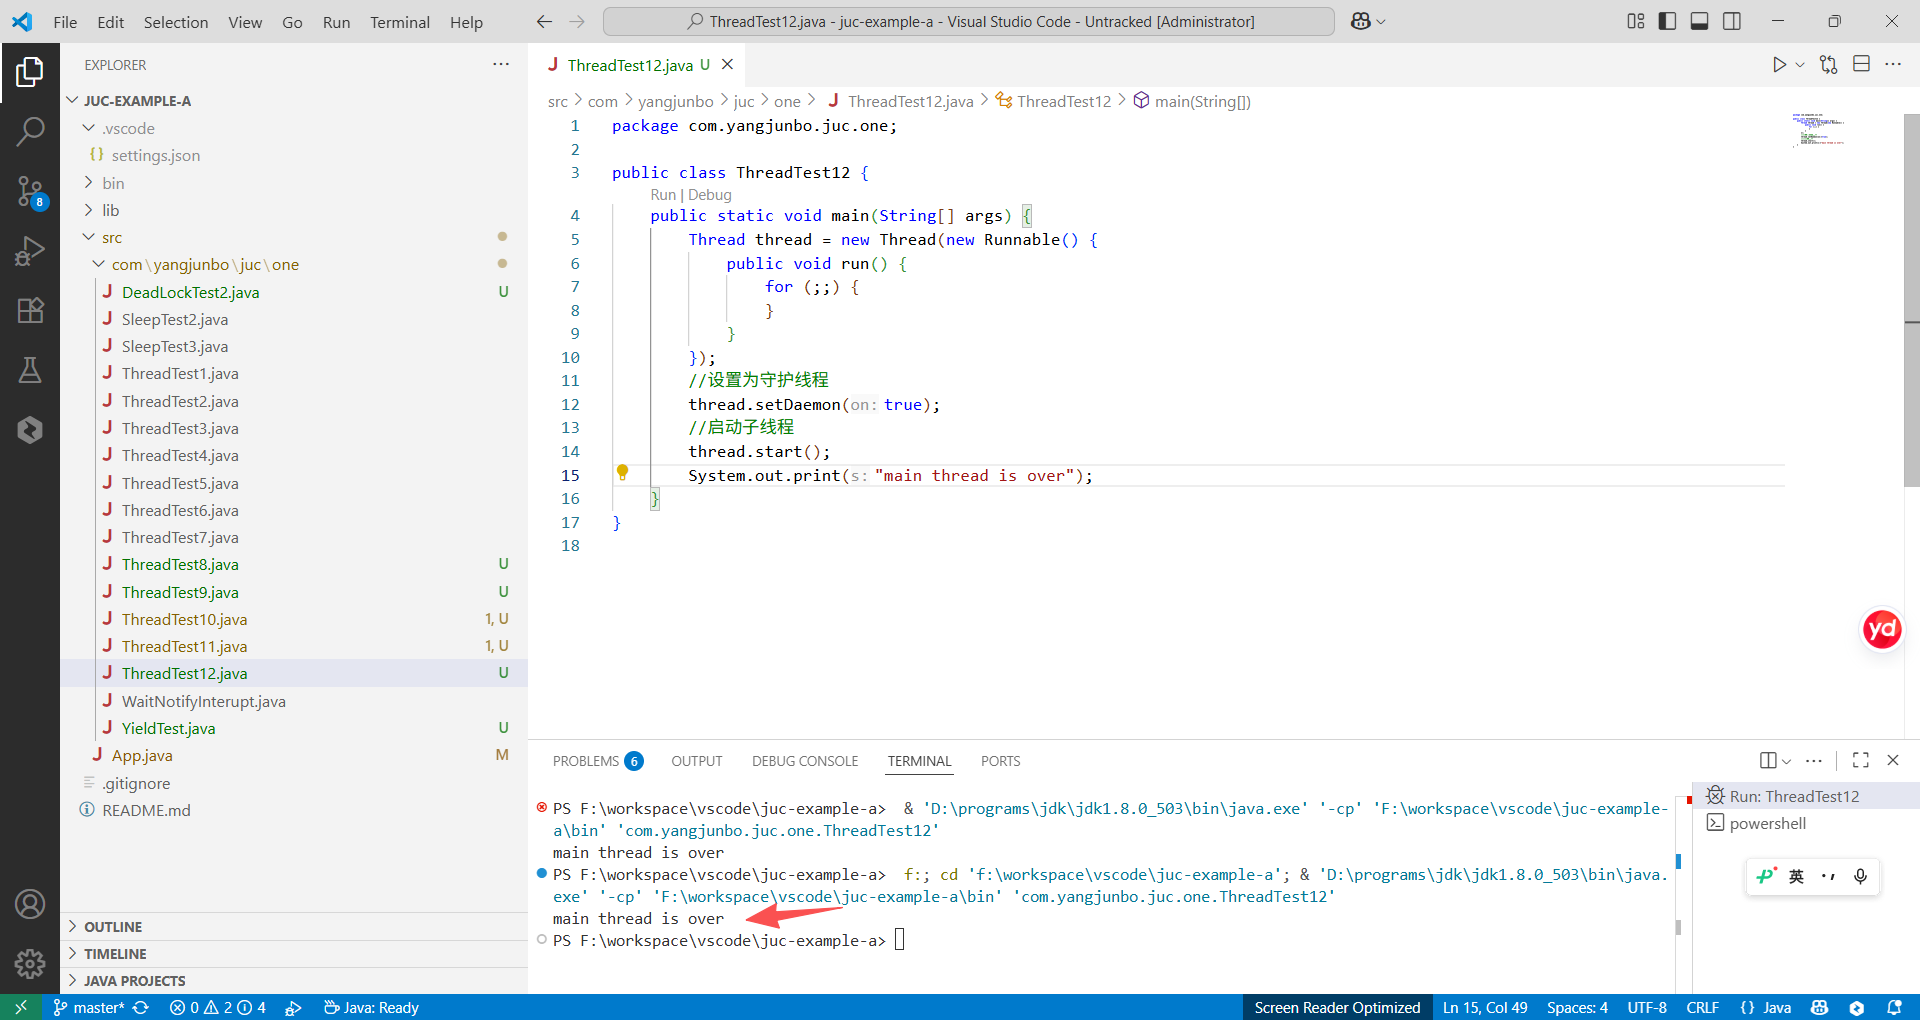Toggle the secondary side bar

[1732, 21]
